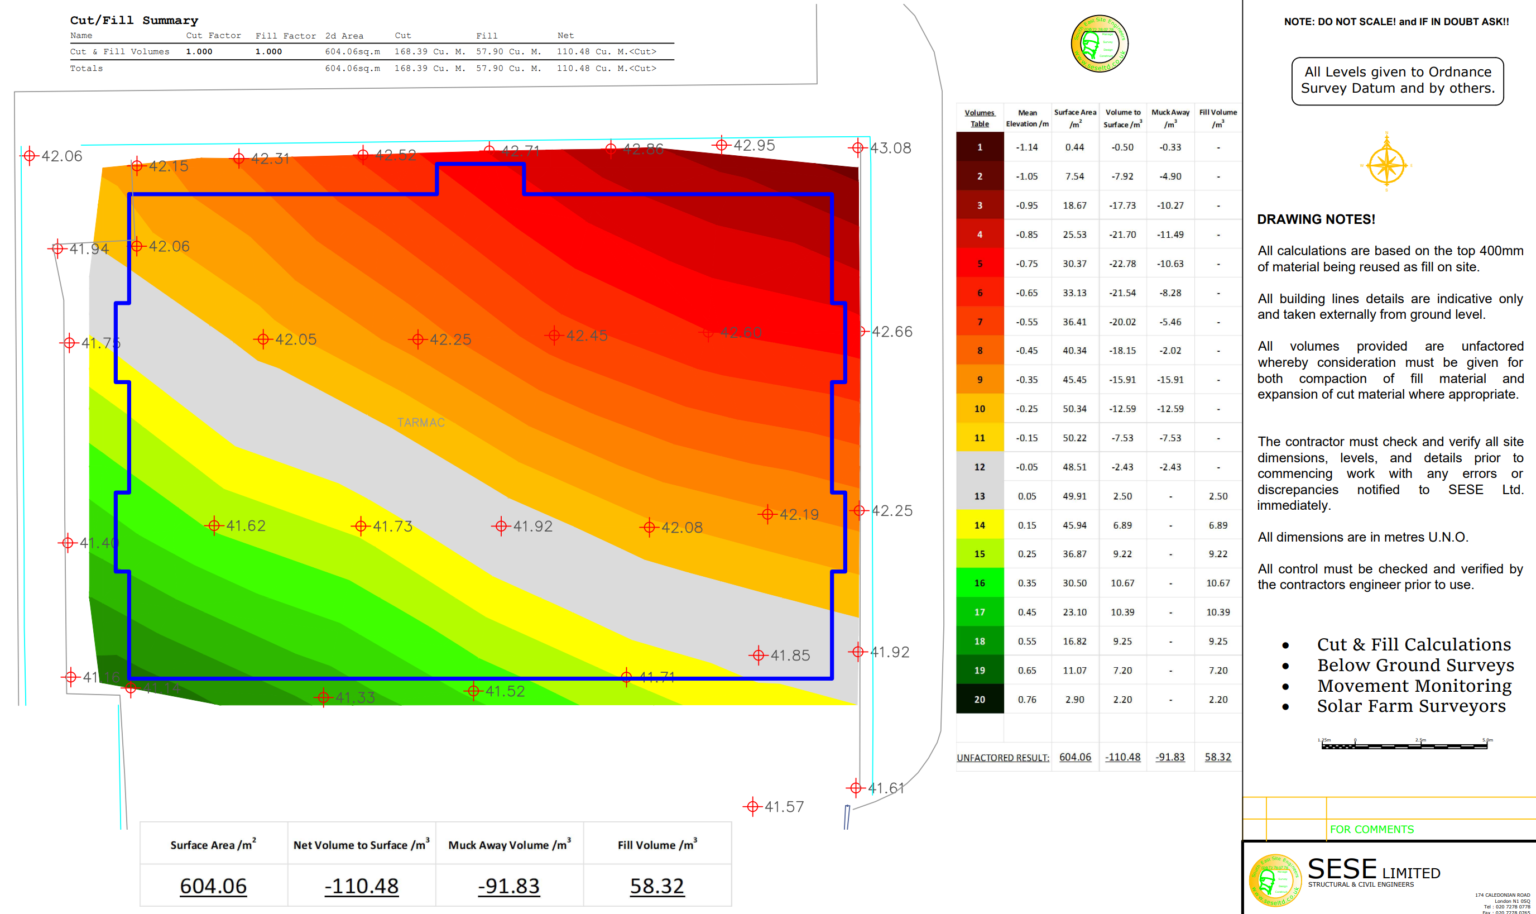Viewport: 1536px width, 914px height.
Task: Click the scale bar below the bullet list
Action: pos(1406,744)
